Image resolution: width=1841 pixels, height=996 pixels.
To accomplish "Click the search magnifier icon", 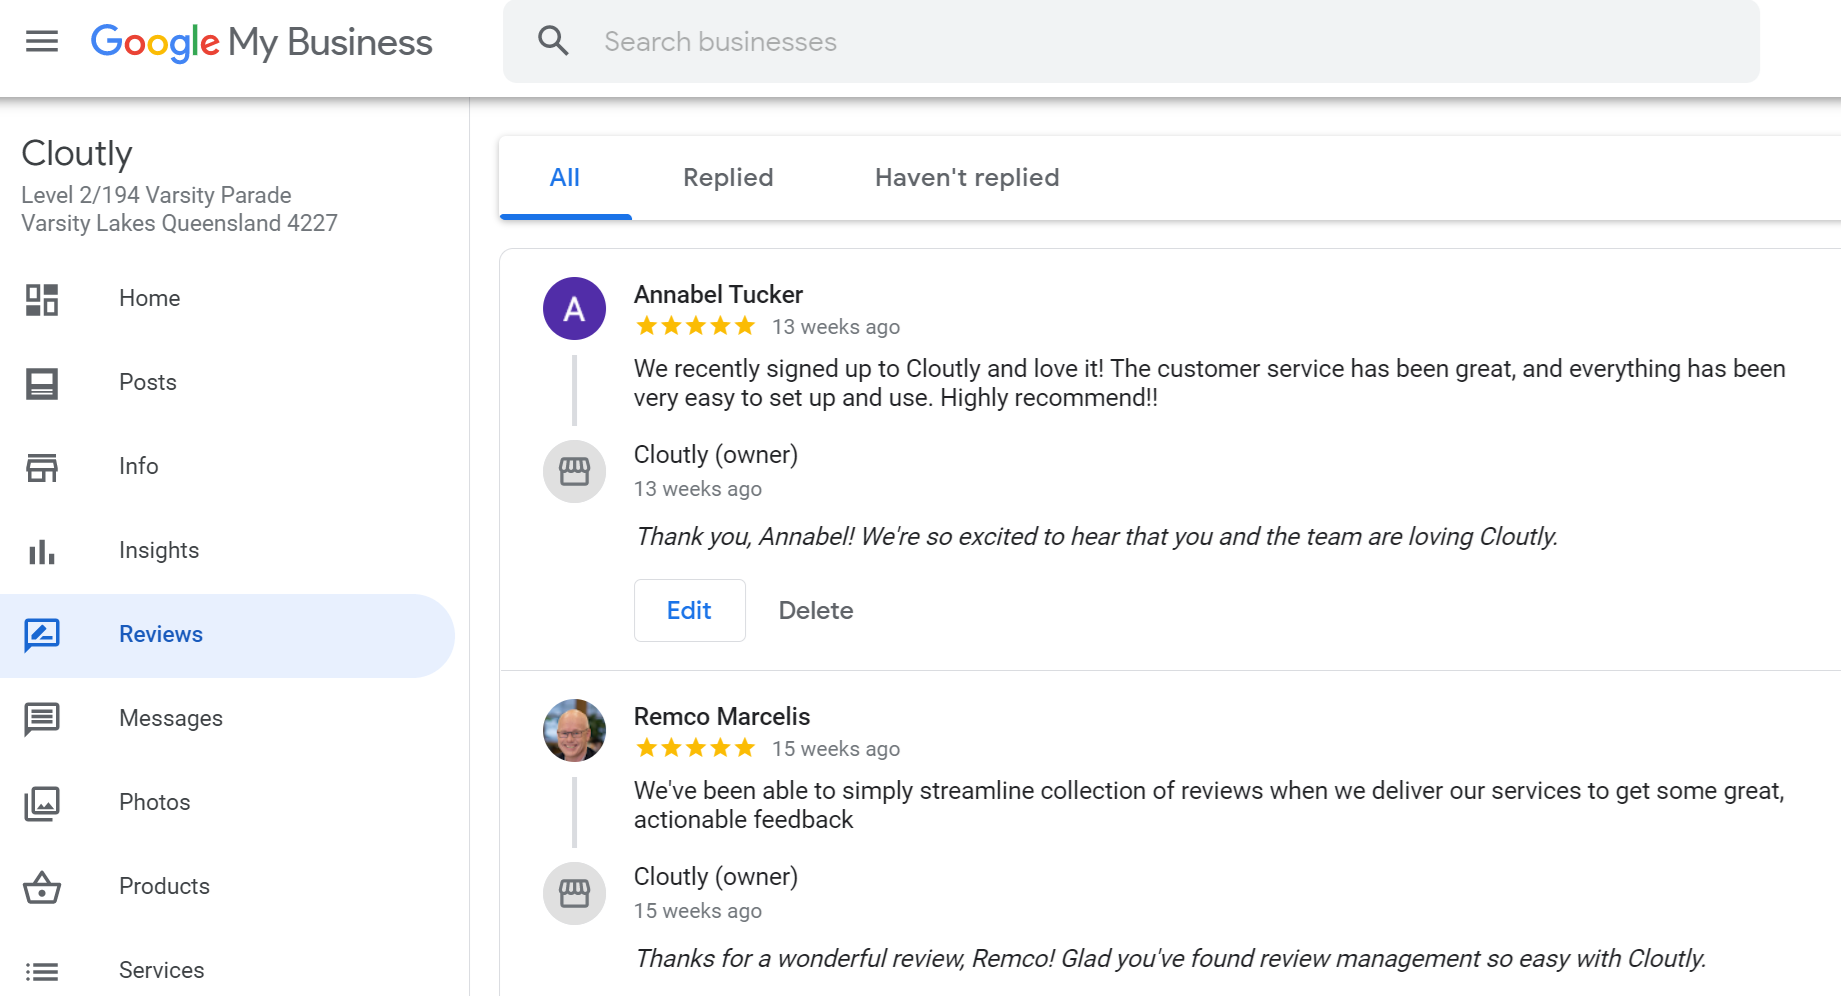I will point(553,41).
